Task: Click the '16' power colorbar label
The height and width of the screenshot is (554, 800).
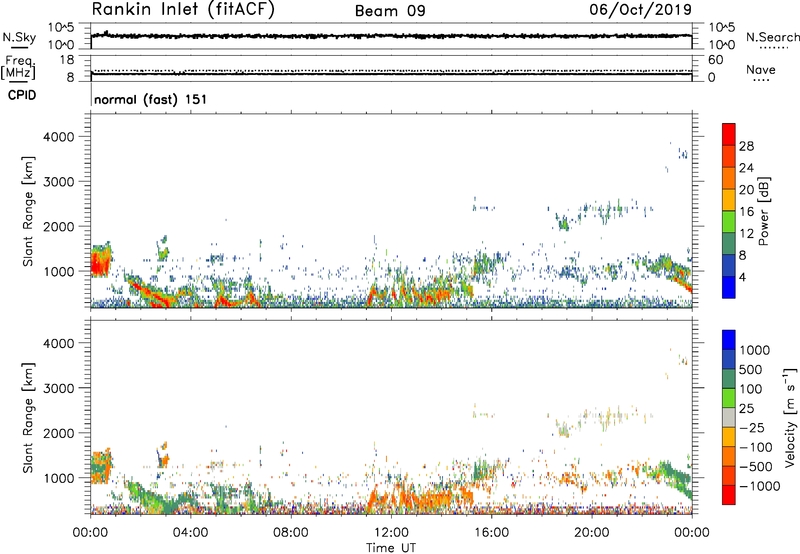Action: click(x=746, y=212)
